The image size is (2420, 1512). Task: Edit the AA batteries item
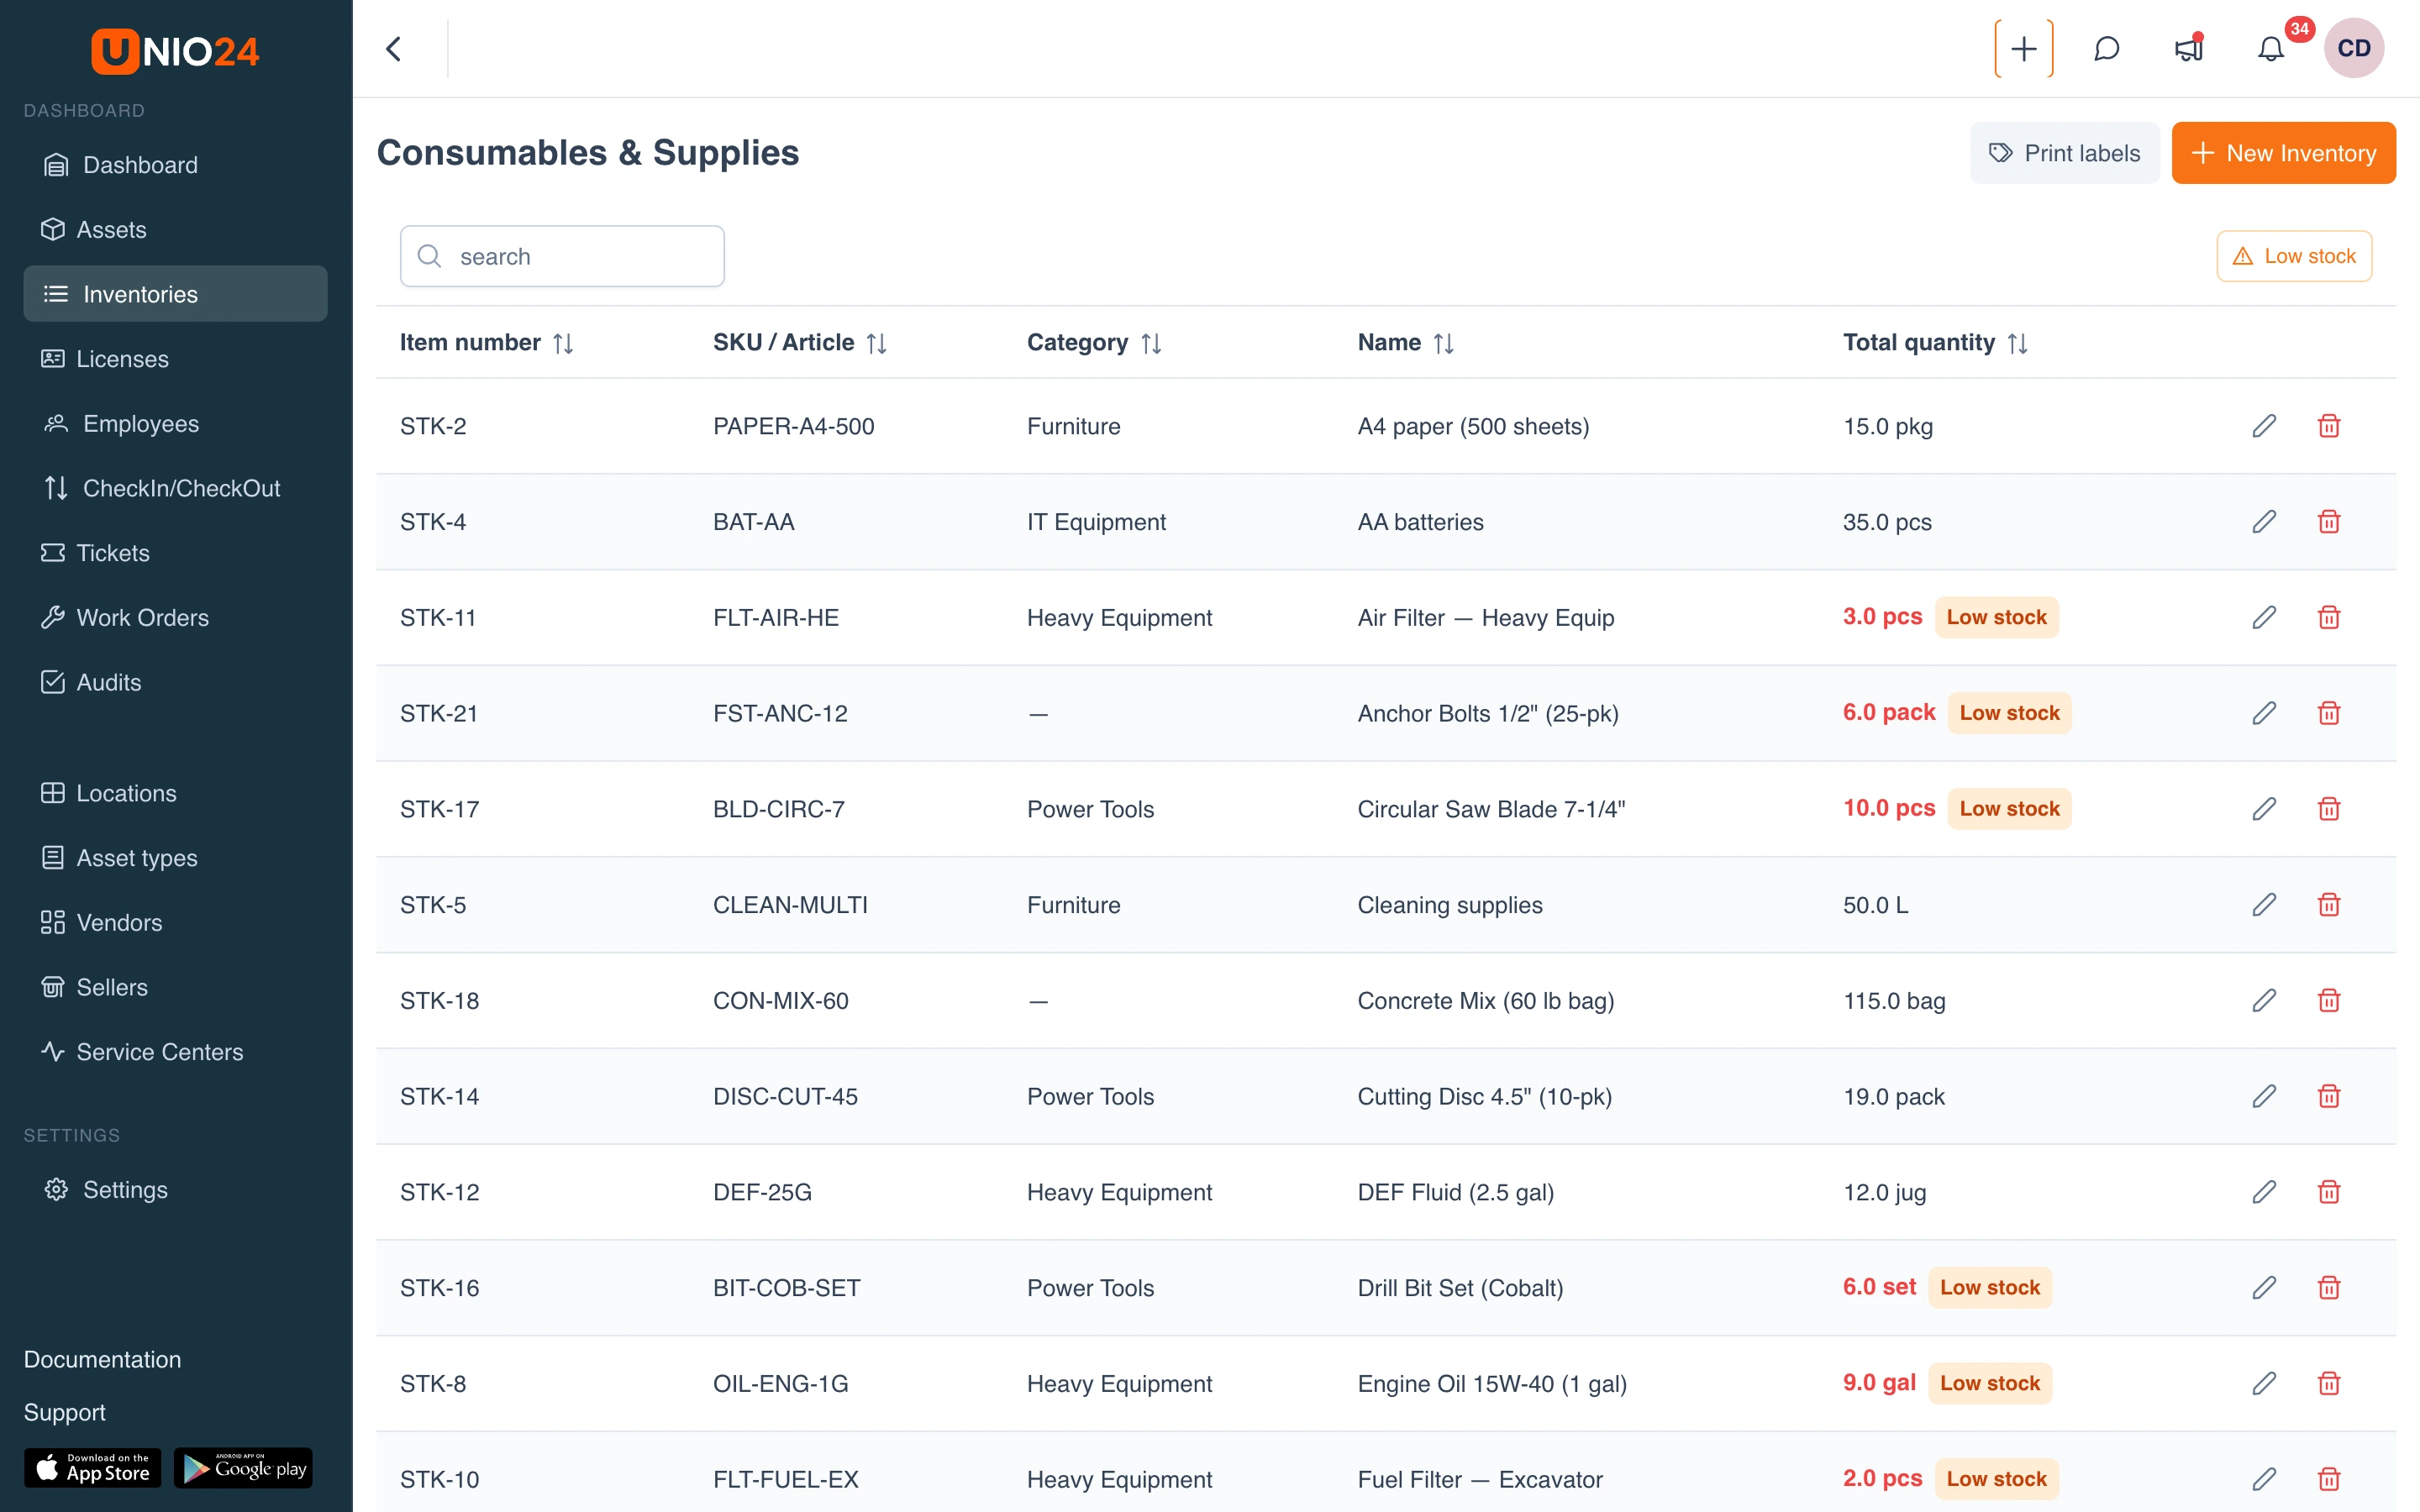(2264, 522)
